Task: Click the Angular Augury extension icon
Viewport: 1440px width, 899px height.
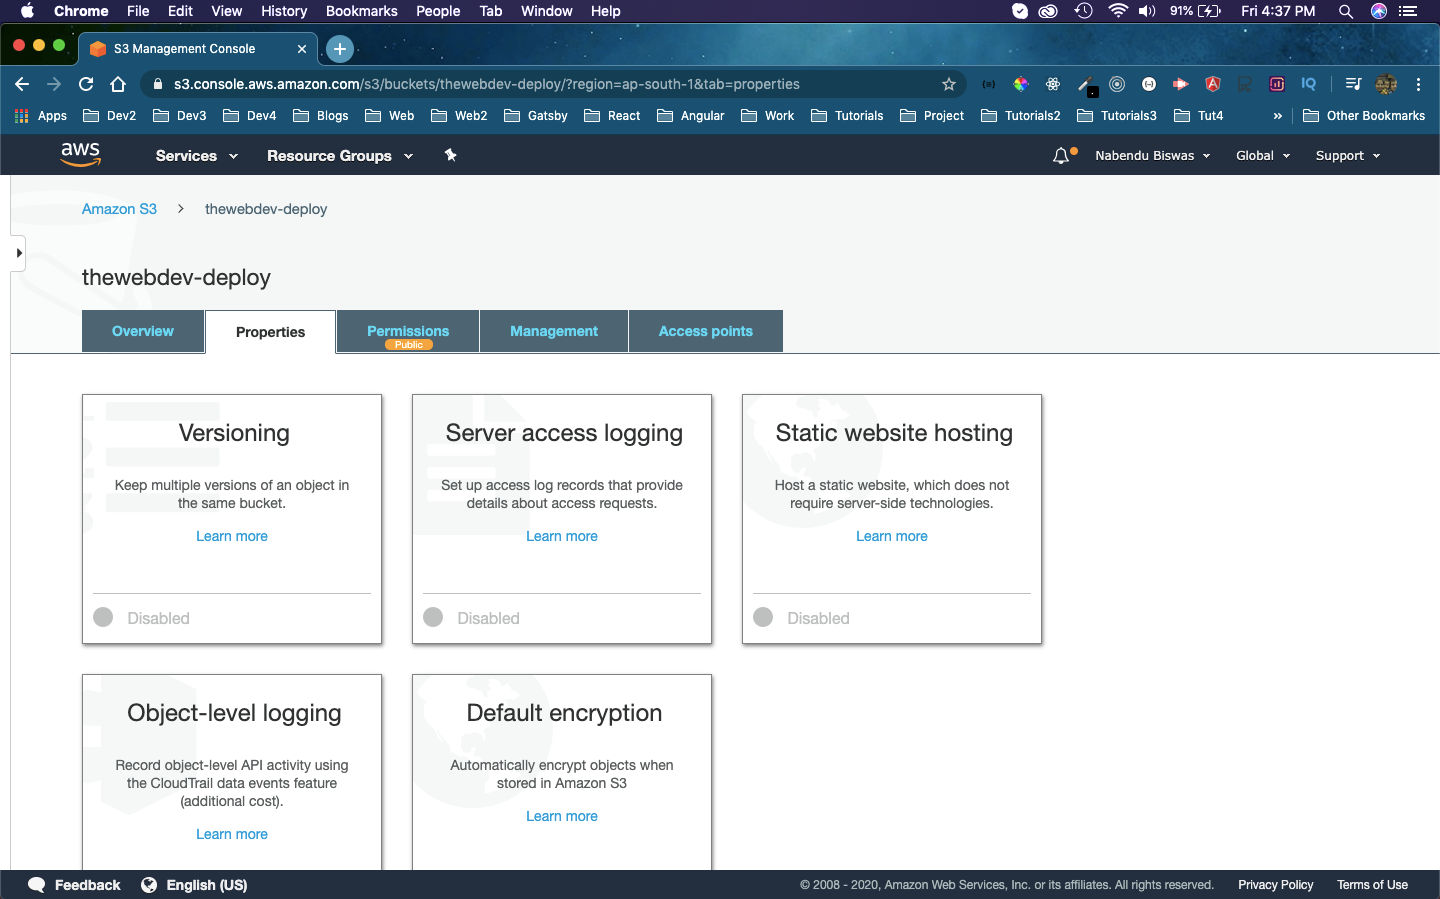Action: coord(1213,84)
